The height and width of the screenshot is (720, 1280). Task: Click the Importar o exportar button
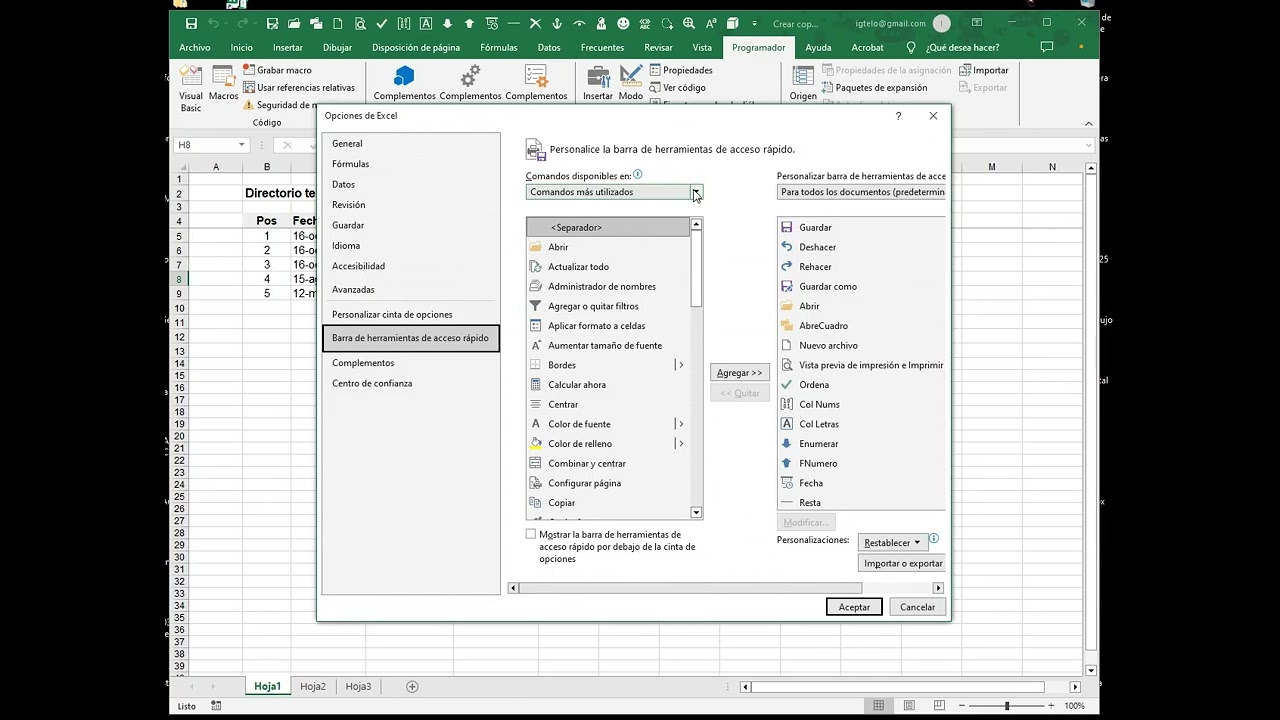point(903,564)
